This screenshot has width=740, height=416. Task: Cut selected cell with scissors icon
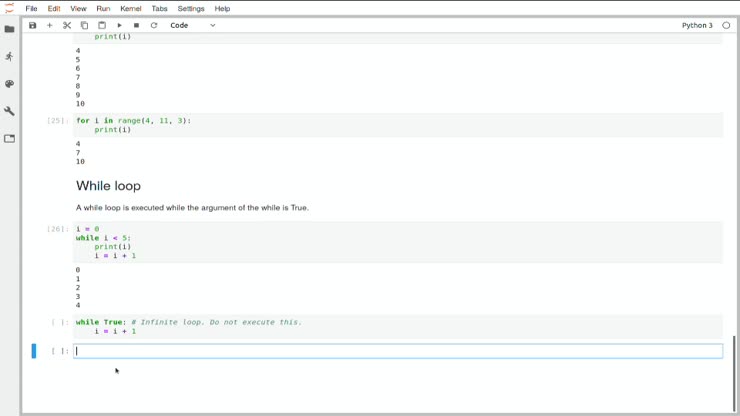coord(67,25)
